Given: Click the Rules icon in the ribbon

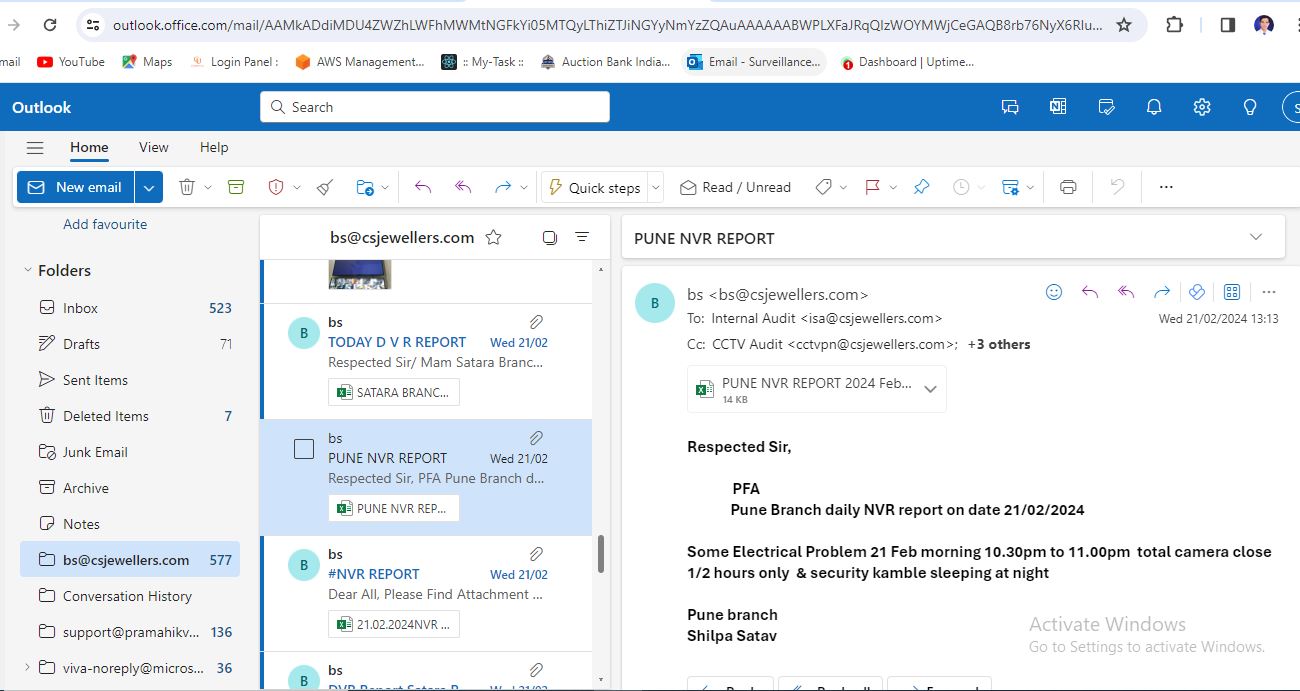Looking at the screenshot, I should 1010,187.
